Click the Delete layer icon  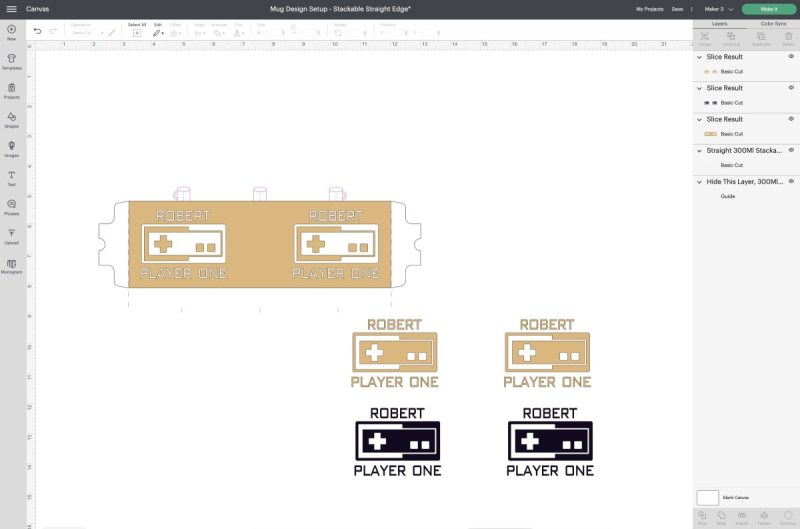click(789, 38)
